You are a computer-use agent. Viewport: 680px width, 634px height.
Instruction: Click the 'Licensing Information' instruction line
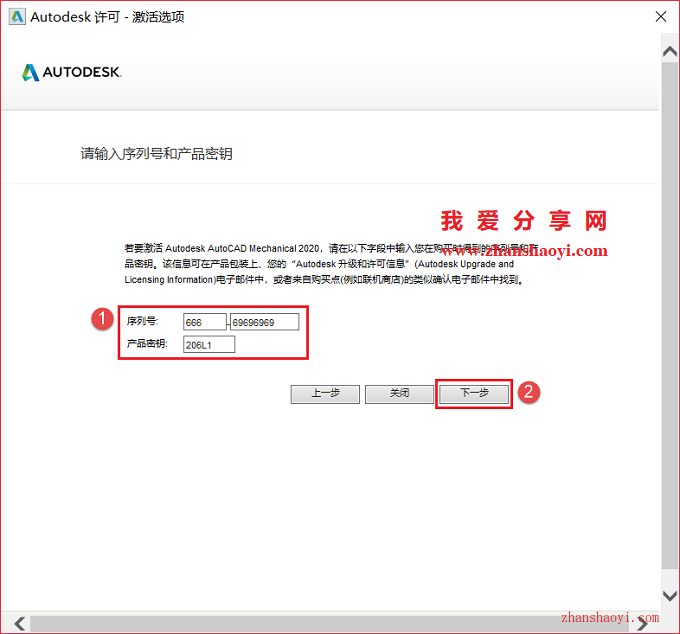tap(324, 280)
